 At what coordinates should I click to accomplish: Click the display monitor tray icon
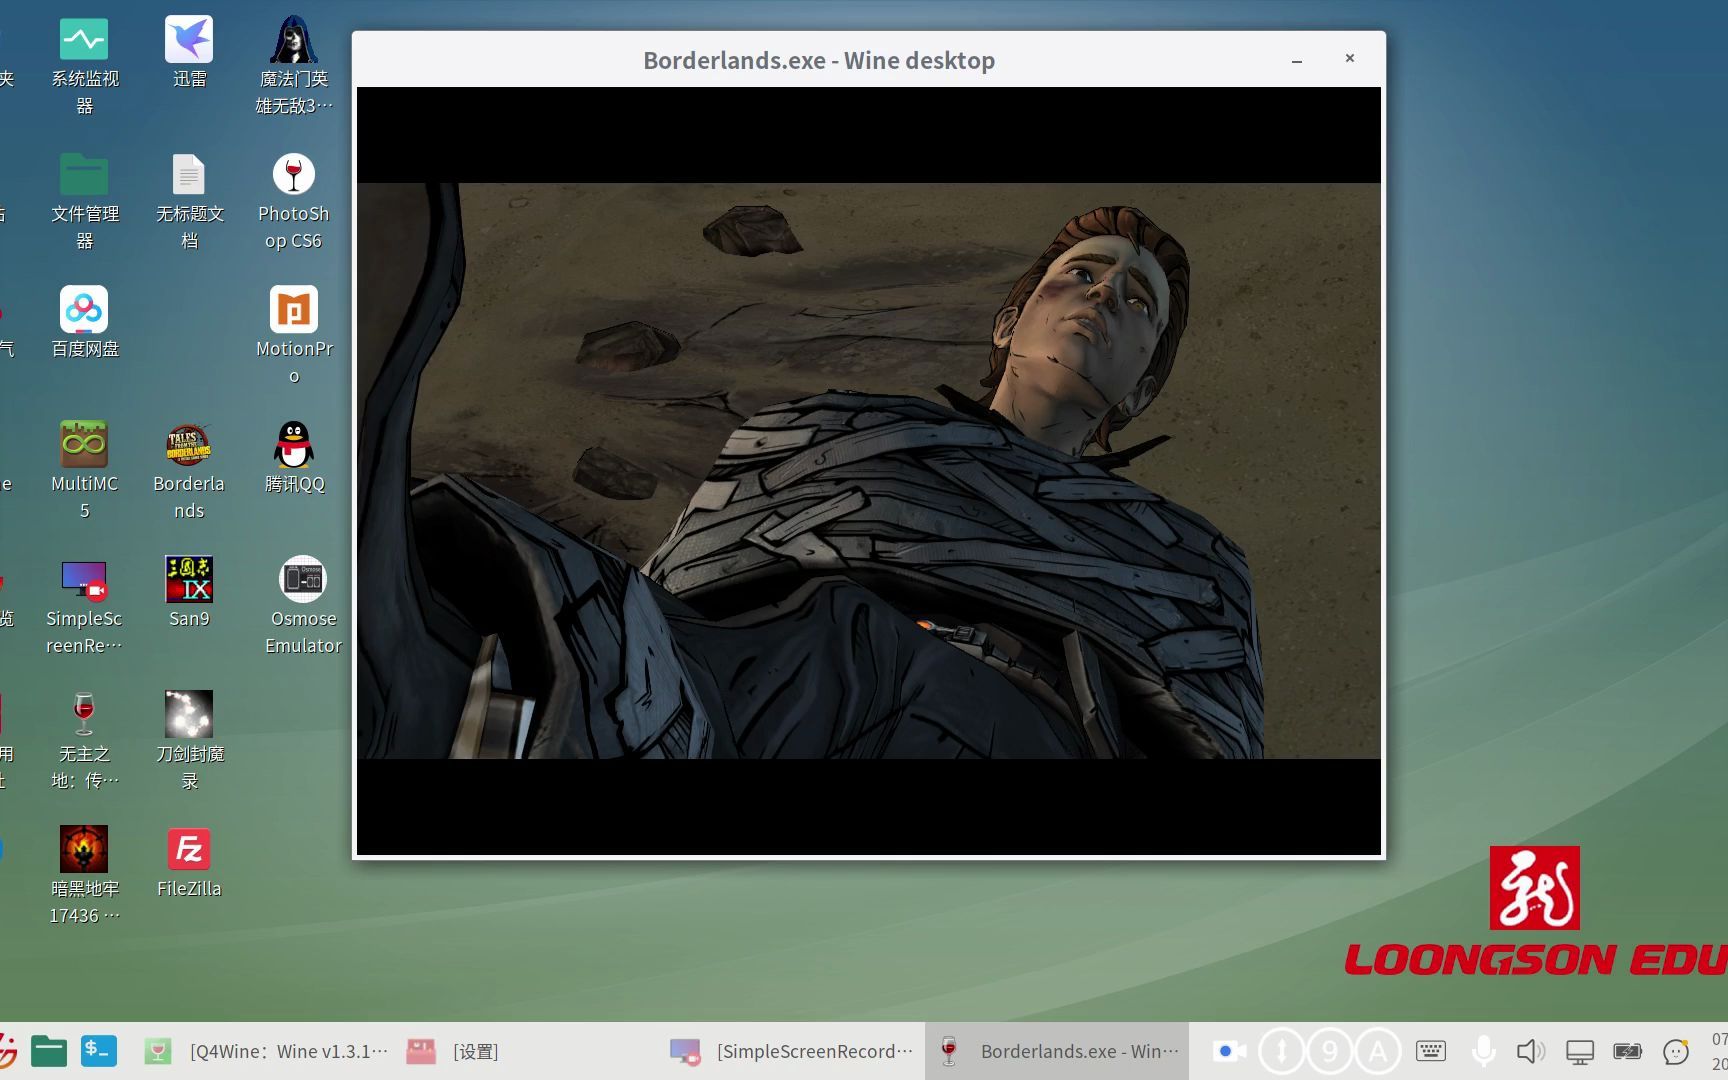coord(1580,1052)
